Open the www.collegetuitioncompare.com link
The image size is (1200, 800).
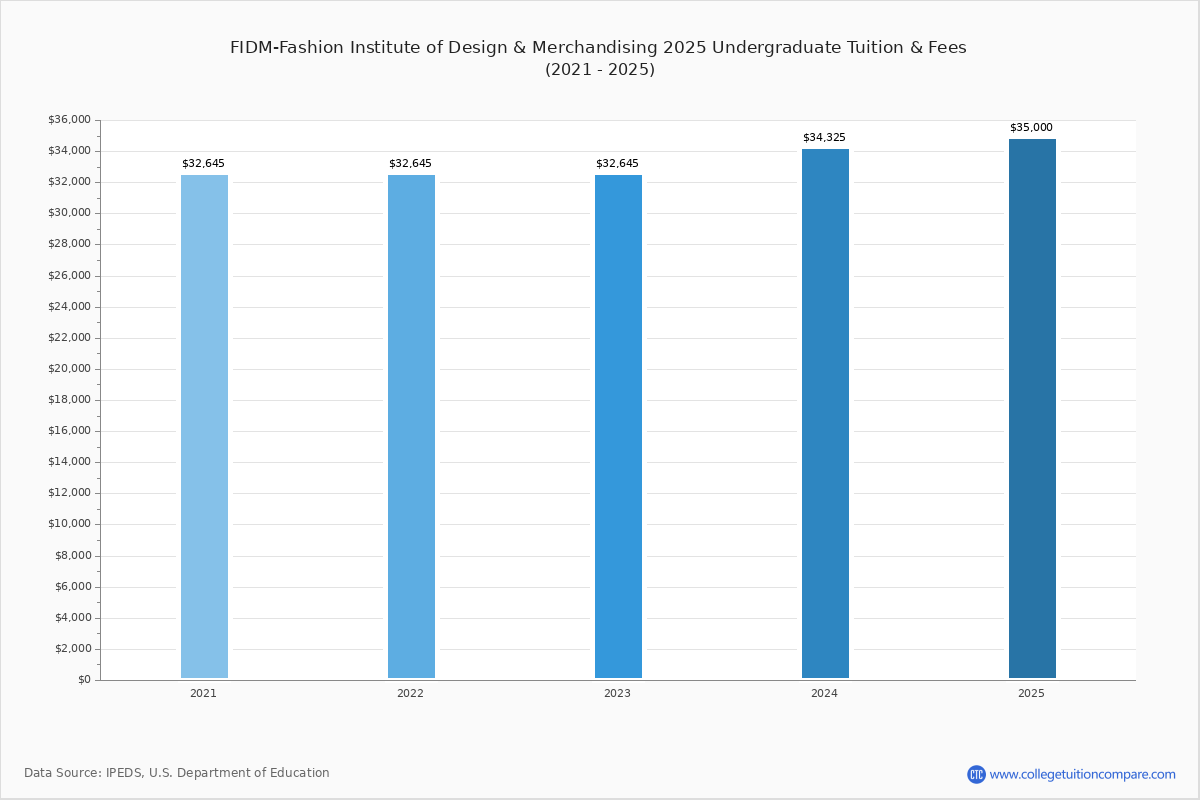click(x=1082, y=774)
